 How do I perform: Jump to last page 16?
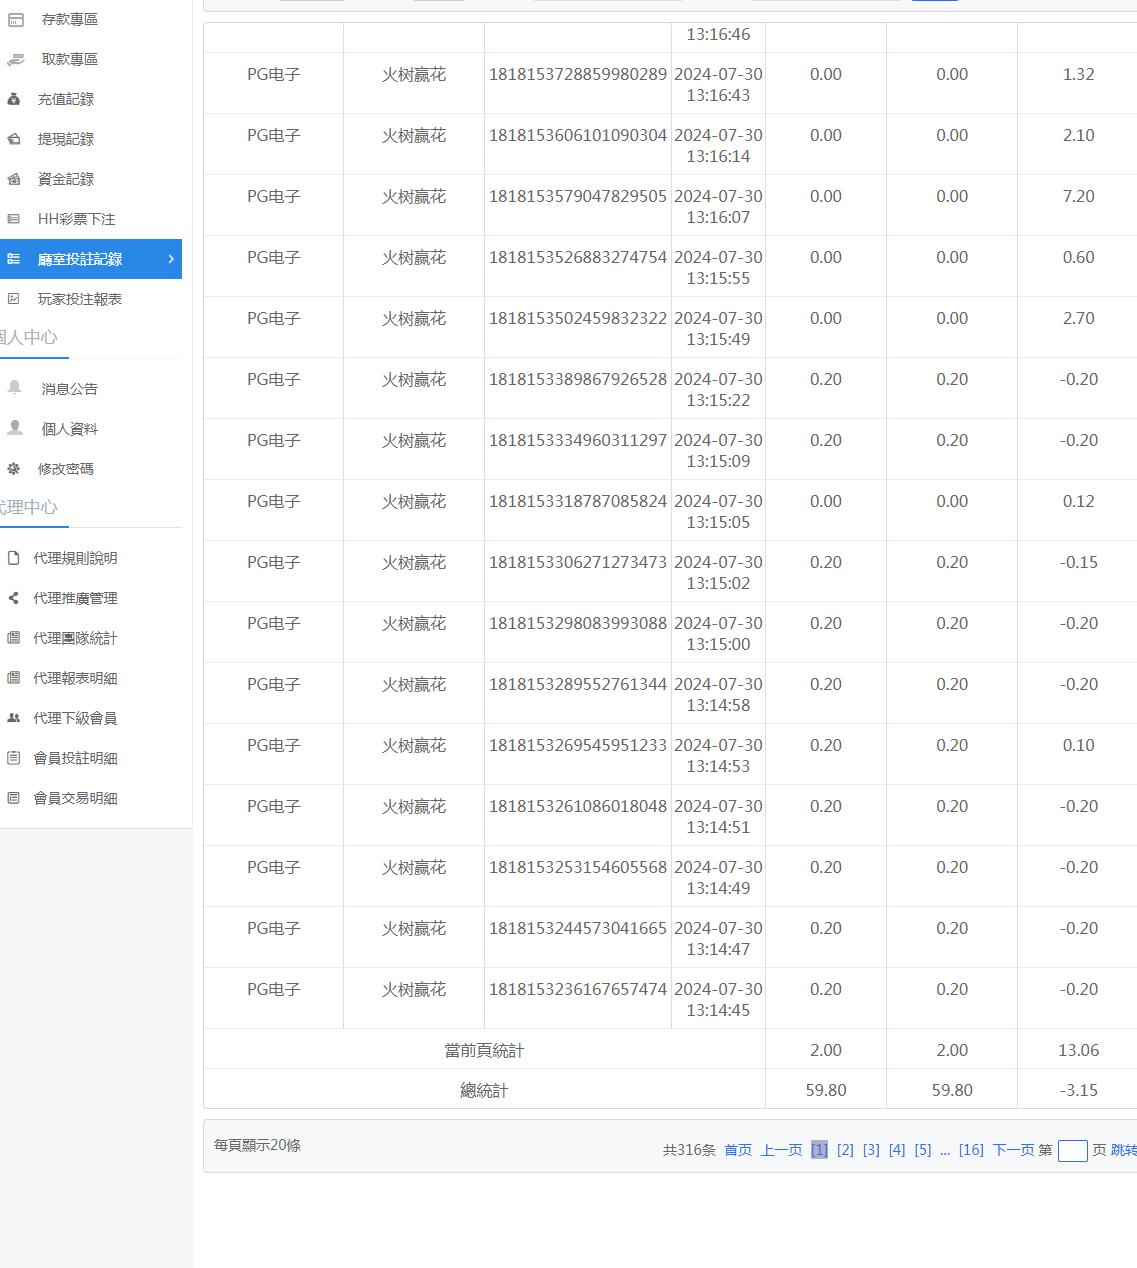pyautogui.click(x=971, y=1150)
